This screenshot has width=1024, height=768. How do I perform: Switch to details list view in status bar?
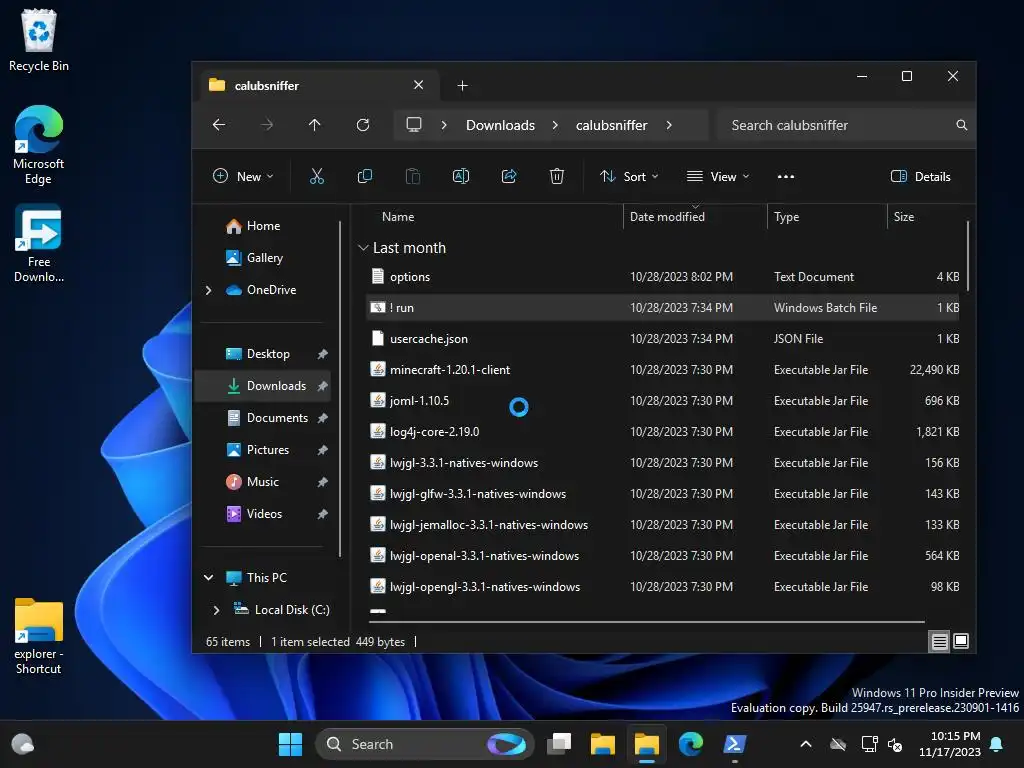[939, 642]
